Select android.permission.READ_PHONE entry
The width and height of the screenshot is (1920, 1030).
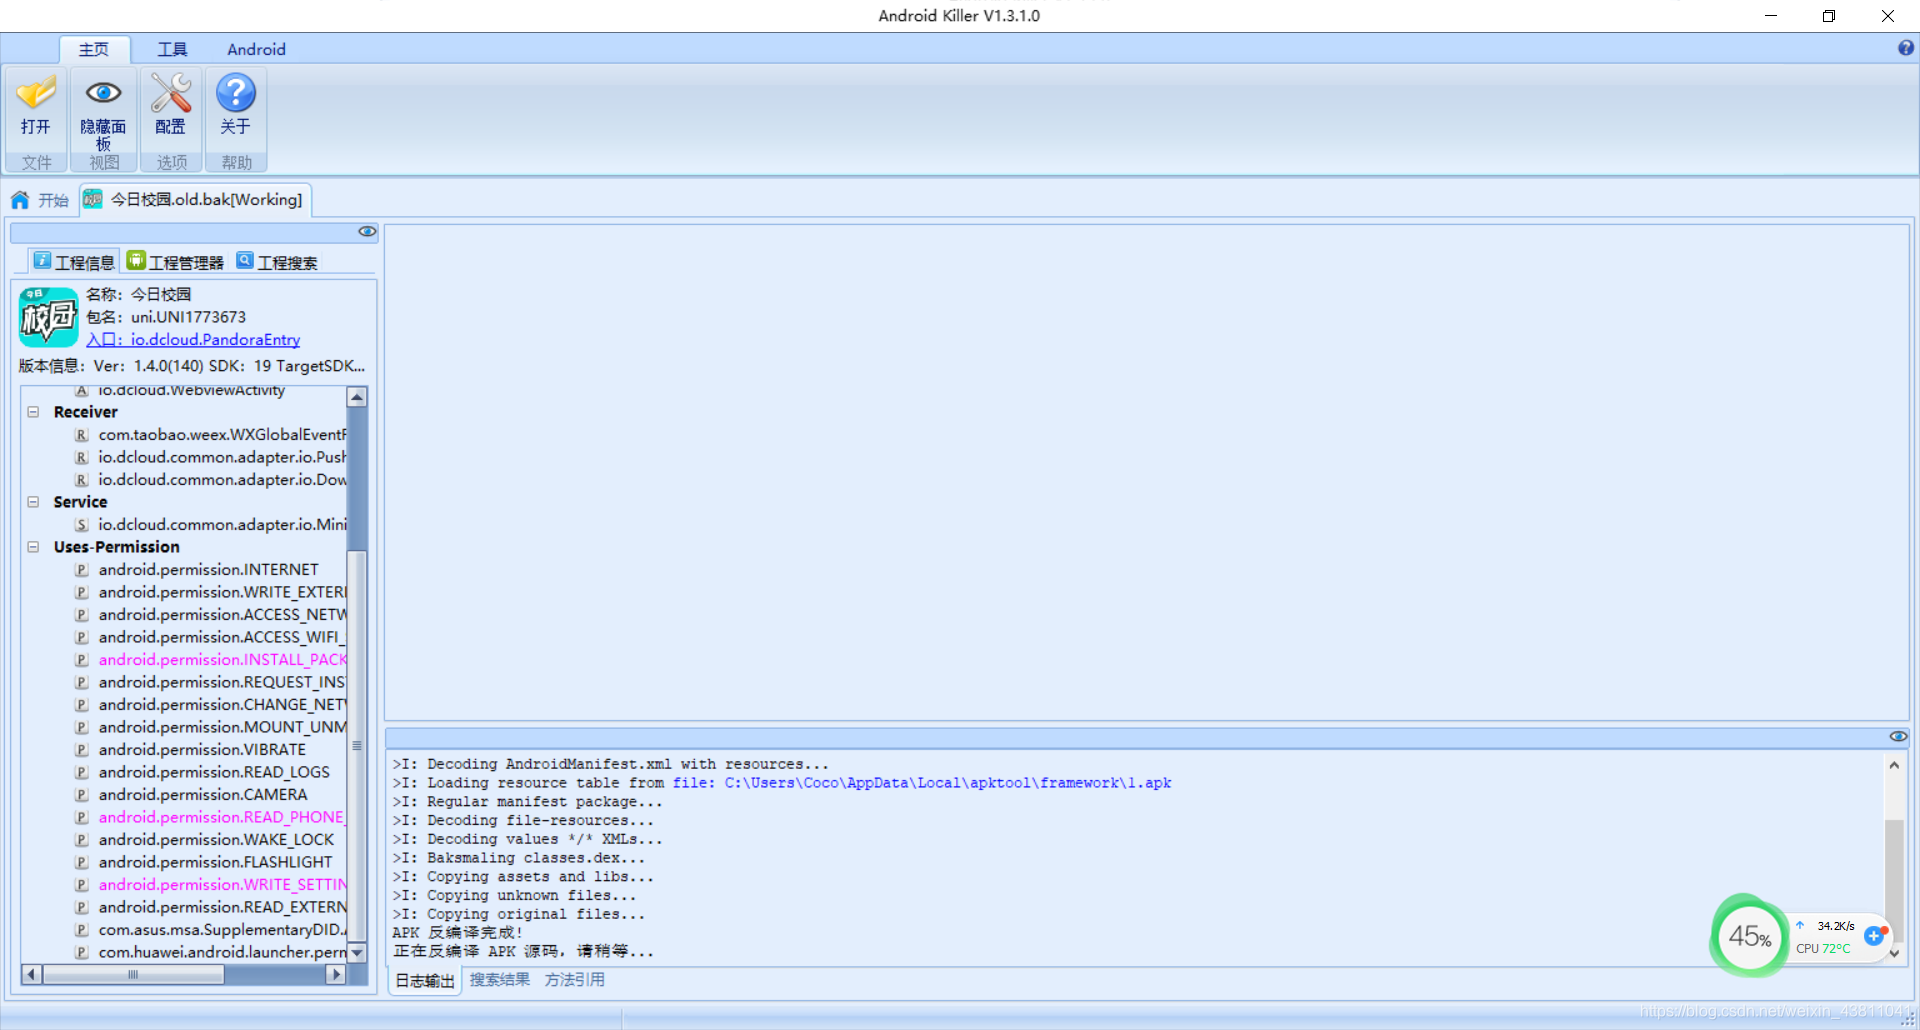coord(221,817)
